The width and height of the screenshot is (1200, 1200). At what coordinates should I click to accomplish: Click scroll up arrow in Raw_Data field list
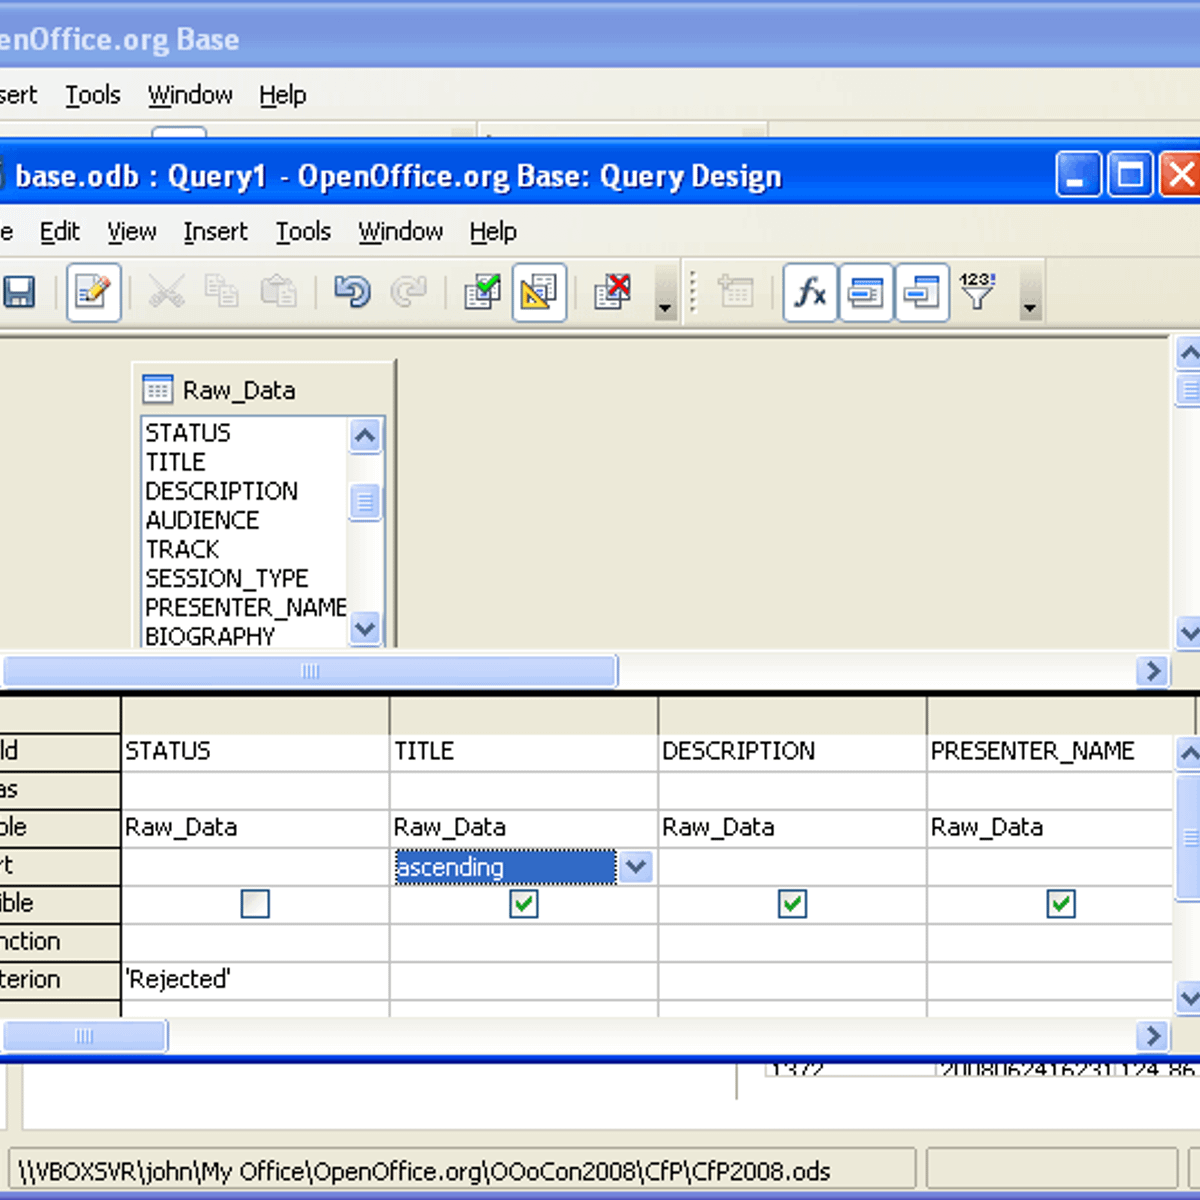365,436
